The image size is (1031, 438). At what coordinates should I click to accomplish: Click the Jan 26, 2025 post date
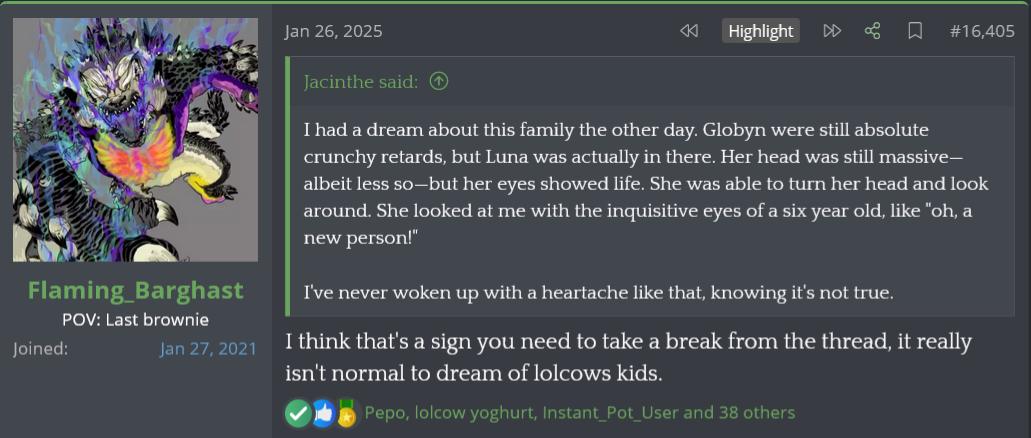coord(333,31)
